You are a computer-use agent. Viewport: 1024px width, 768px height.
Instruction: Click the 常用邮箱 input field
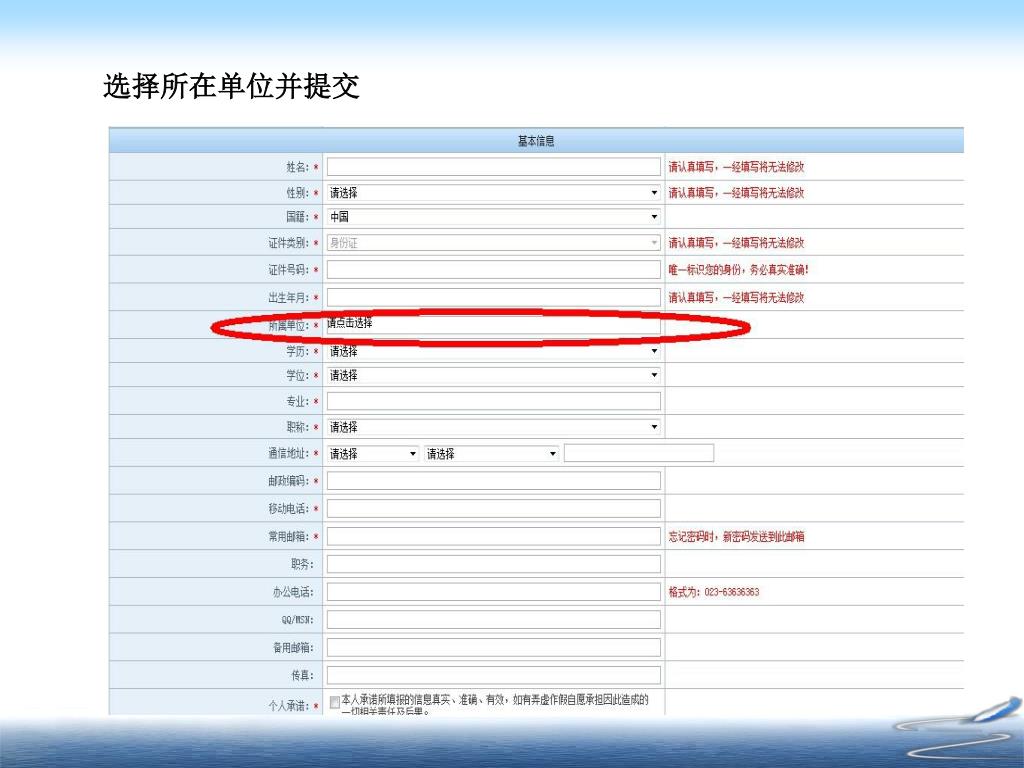[494, 536]
